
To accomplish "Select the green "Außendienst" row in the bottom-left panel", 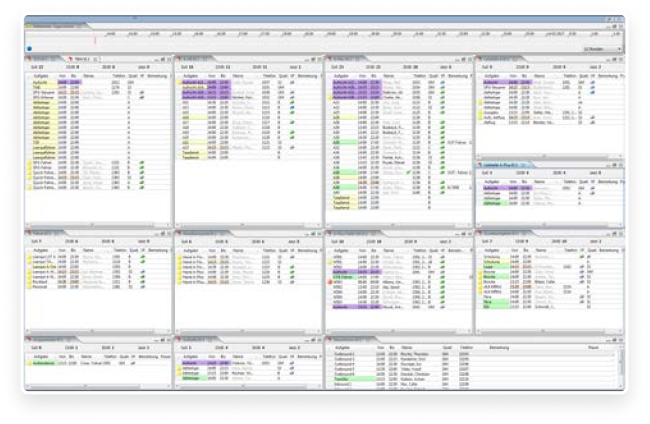I will [x=46, y=363].
